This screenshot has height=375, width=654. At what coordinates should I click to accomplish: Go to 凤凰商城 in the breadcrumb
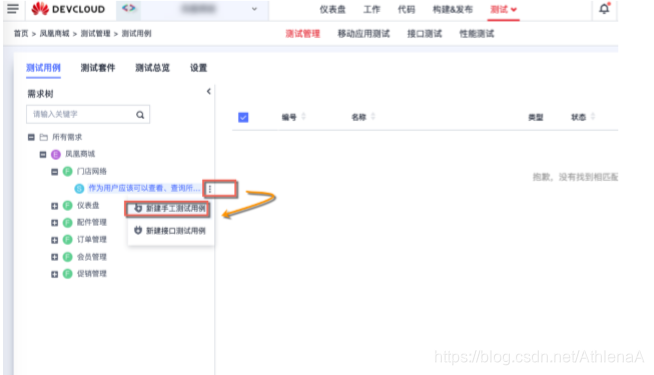pyautogui.click(x=55, y=33)
